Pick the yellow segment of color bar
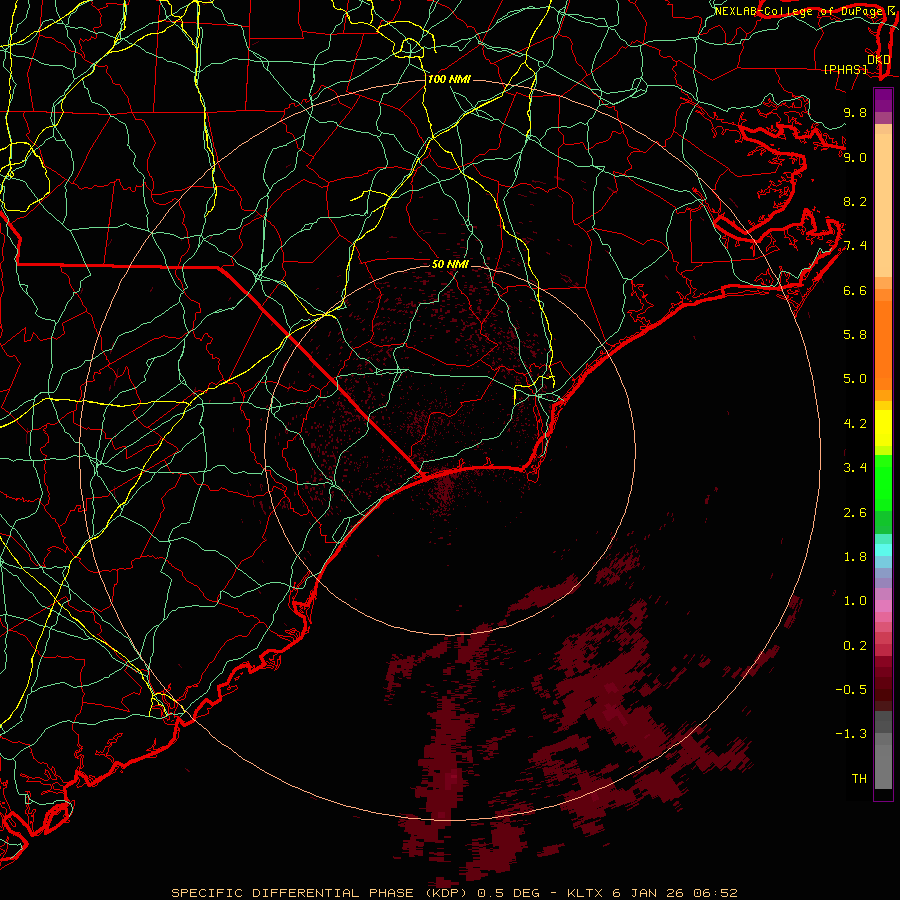Image resolution: width=900 pixels, height=900 pixels. 883,428
